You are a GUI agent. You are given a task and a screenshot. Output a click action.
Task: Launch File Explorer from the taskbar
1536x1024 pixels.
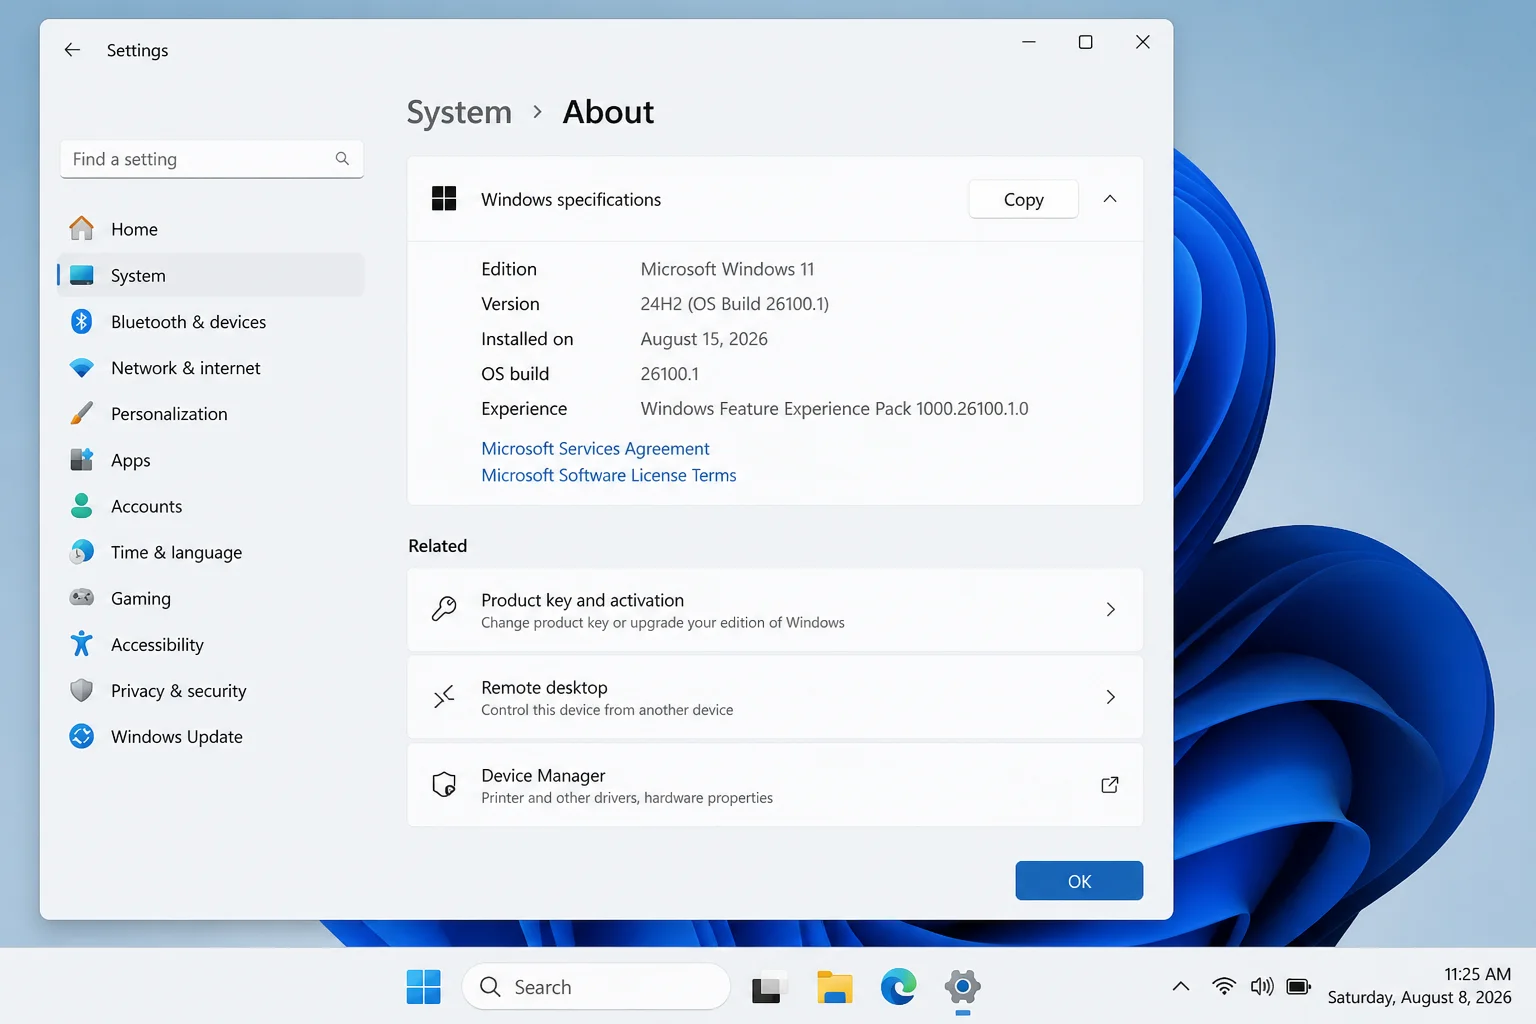pos(834,987)
